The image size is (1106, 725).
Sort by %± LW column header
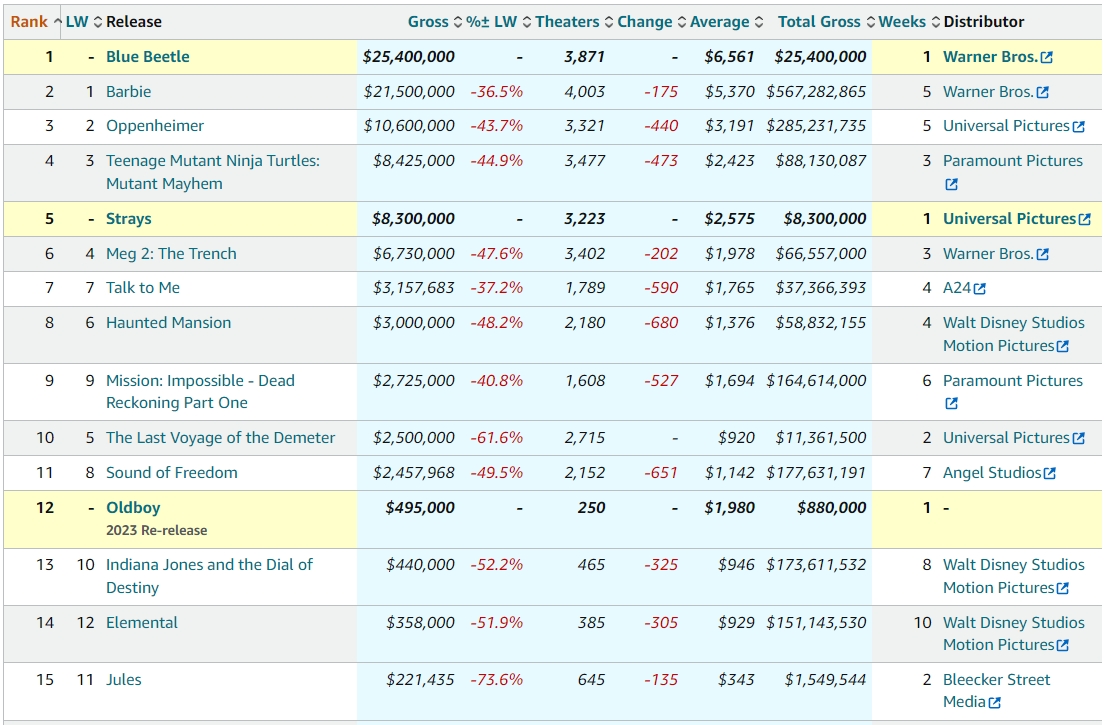498,22
